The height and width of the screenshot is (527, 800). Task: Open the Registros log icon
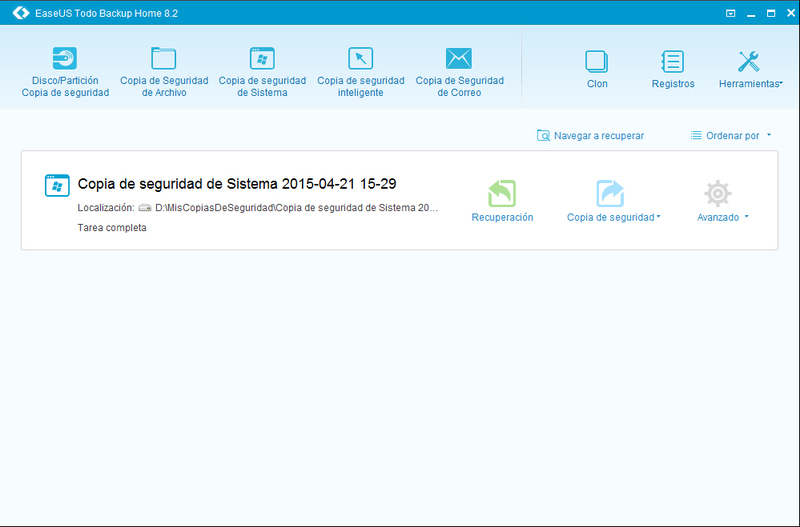click(x=673, y=62)
